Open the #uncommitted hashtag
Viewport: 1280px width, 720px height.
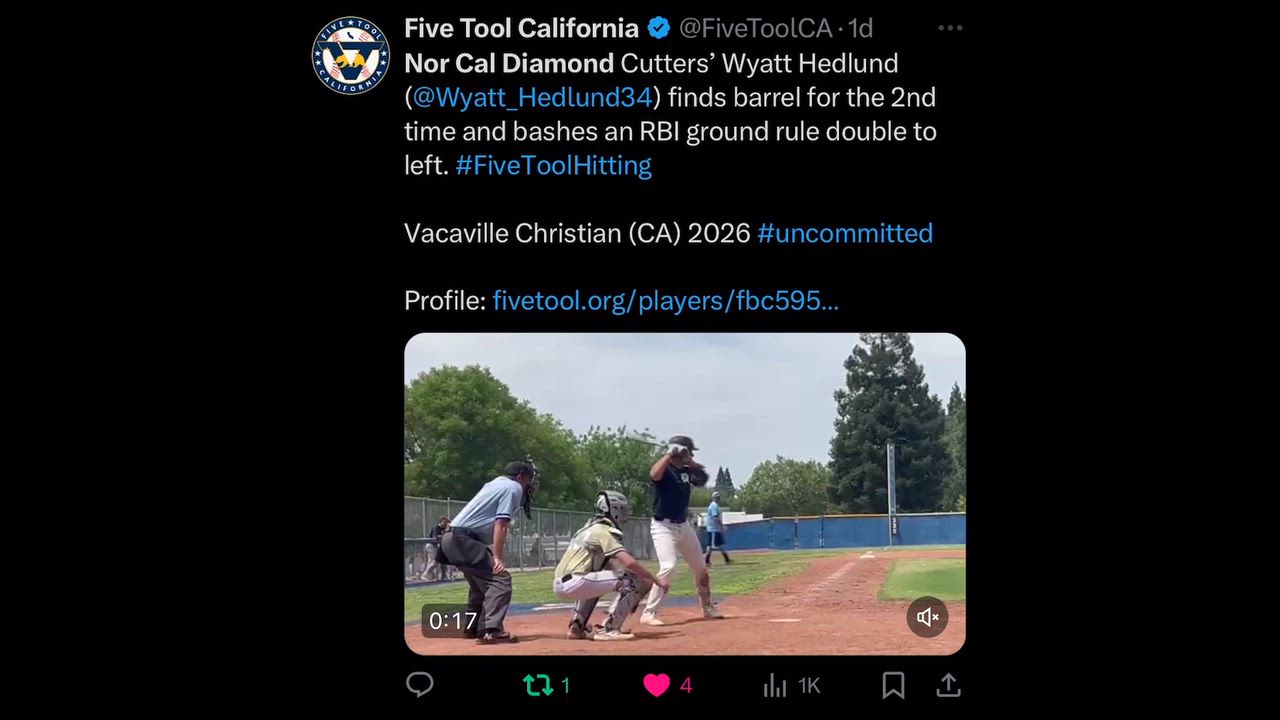click(845, 233)
